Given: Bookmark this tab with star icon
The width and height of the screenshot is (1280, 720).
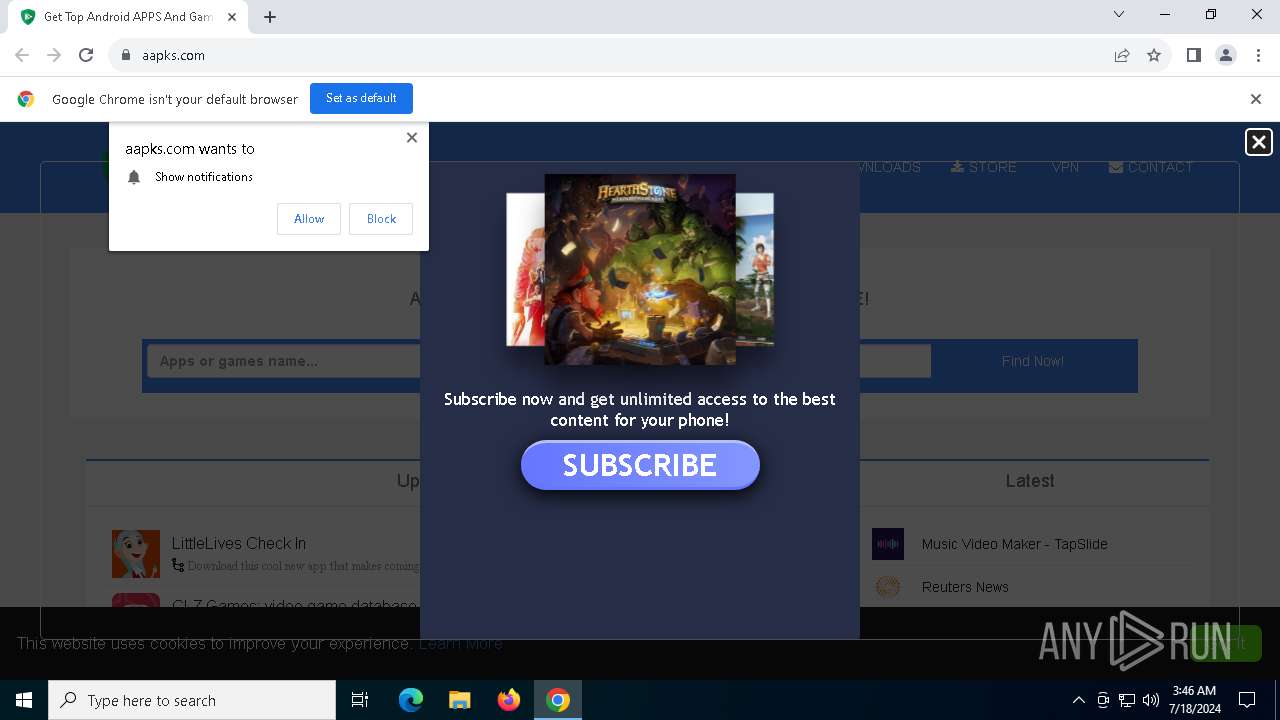Looking at the screenshot, I should coord(1154,55).
